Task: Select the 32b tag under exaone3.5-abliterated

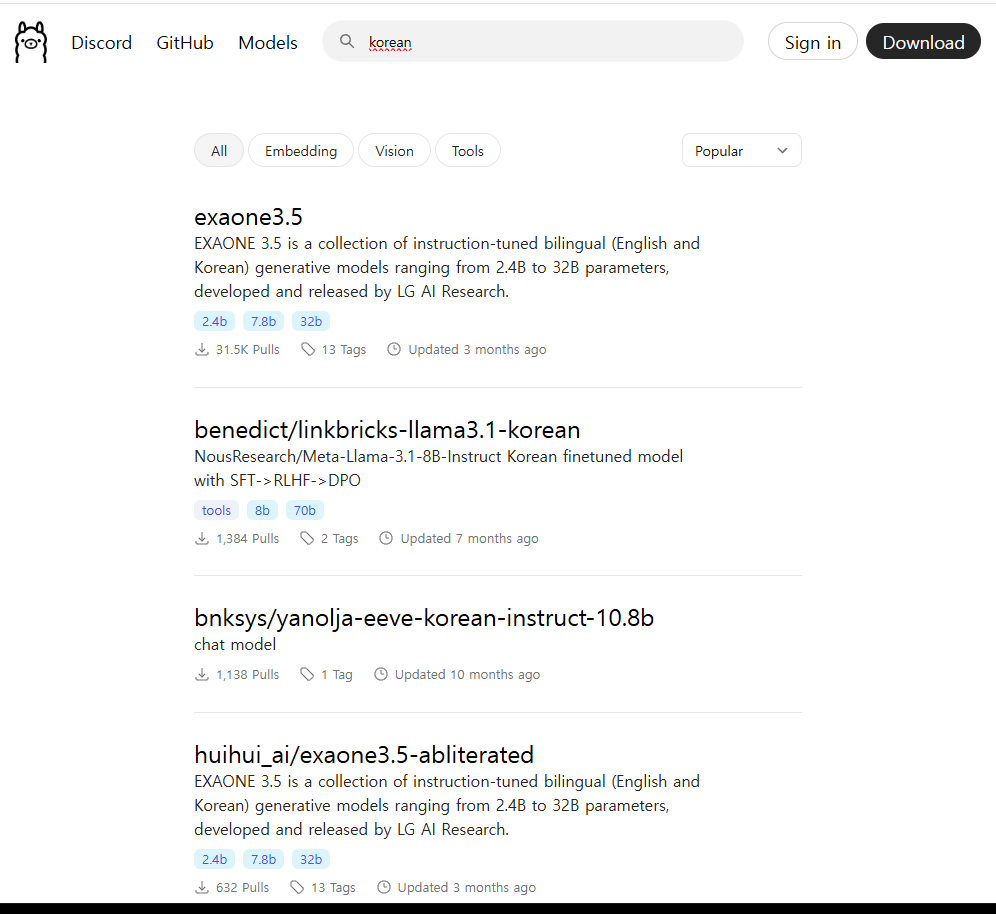Action: [311, 859]
